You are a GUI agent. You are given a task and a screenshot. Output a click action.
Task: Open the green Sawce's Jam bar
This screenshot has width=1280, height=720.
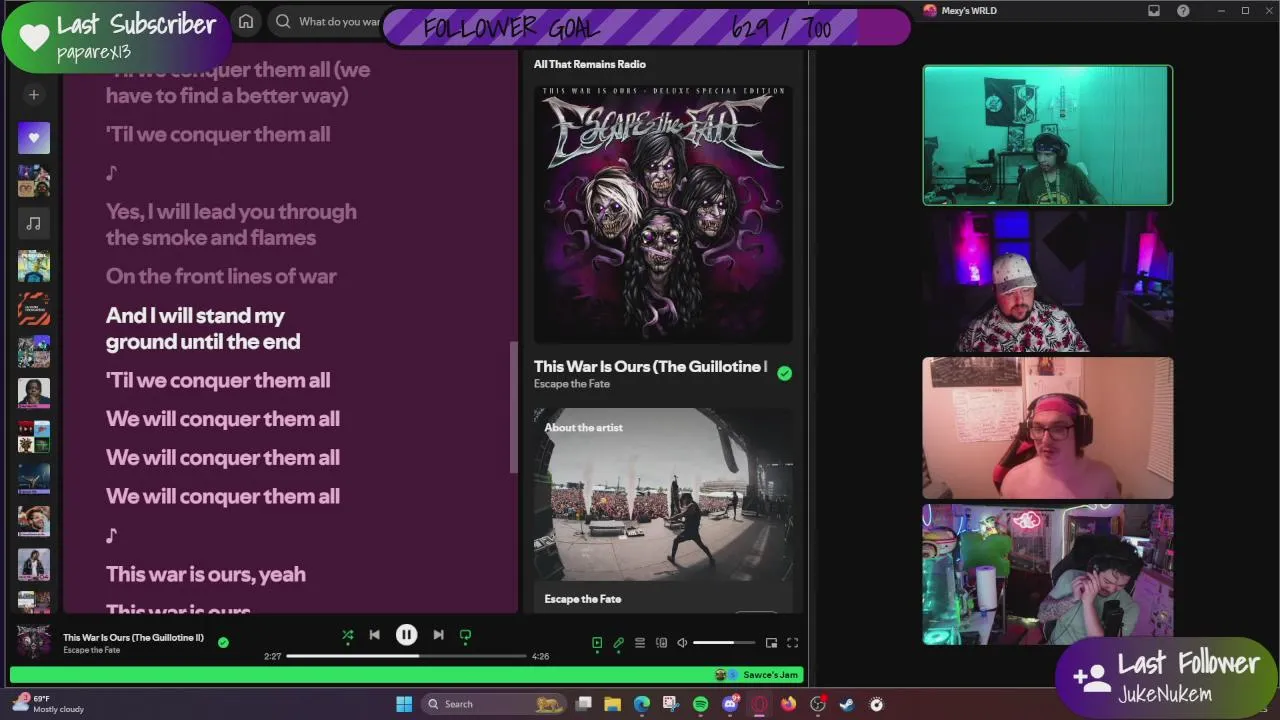click(x=406, y=675)
